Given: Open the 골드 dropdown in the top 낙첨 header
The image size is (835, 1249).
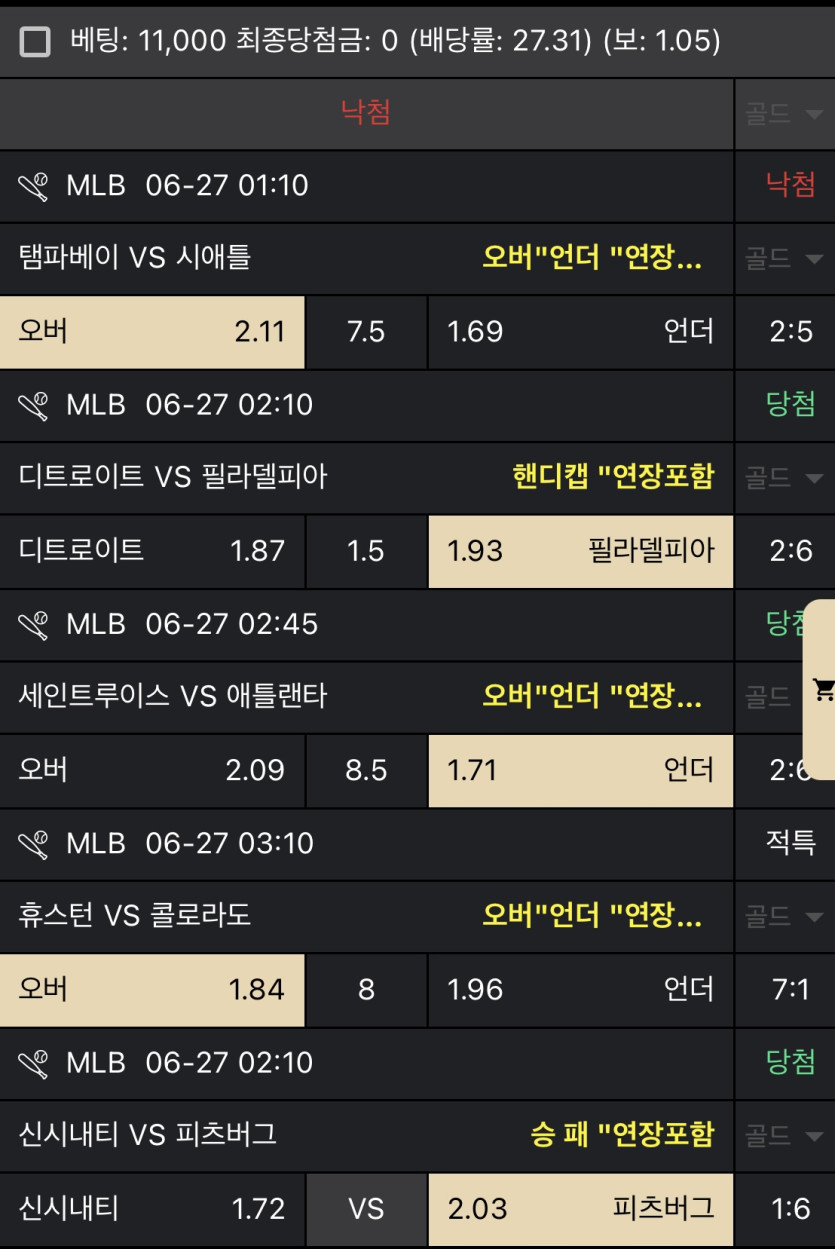Looking at the screenshot, I should pyautogui.click(x=784, y=114).
